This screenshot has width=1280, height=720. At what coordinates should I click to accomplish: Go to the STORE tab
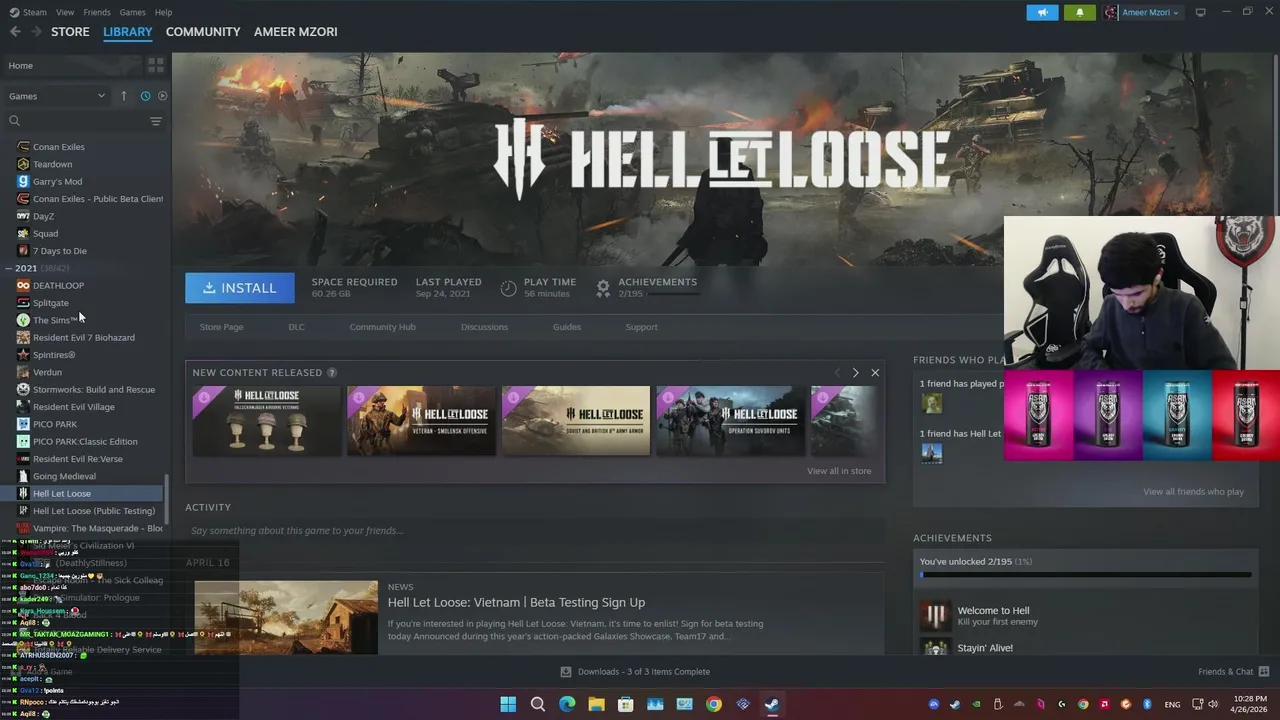pos(70,32)
